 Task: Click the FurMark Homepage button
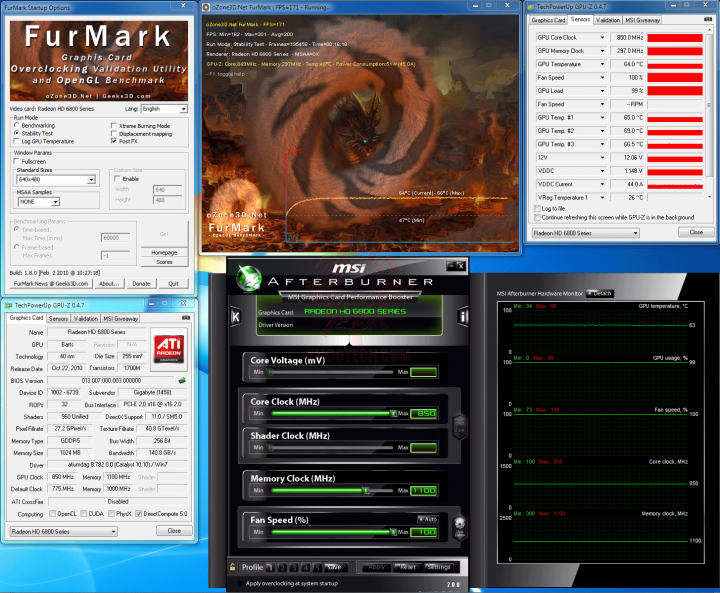(x=164, y=252)
